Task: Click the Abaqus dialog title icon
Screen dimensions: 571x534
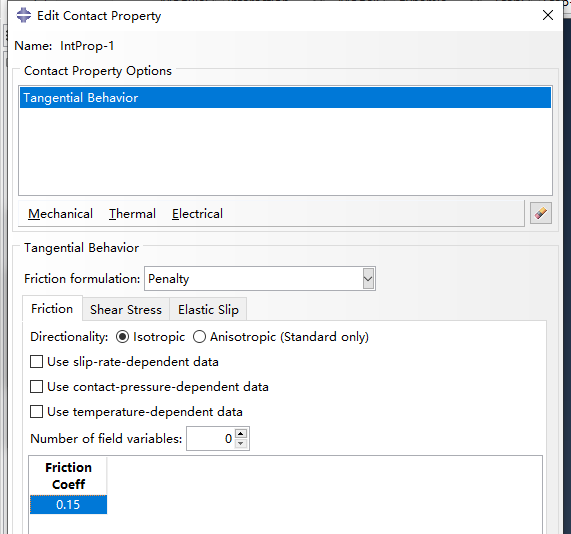Action: (x=24, y=15)
